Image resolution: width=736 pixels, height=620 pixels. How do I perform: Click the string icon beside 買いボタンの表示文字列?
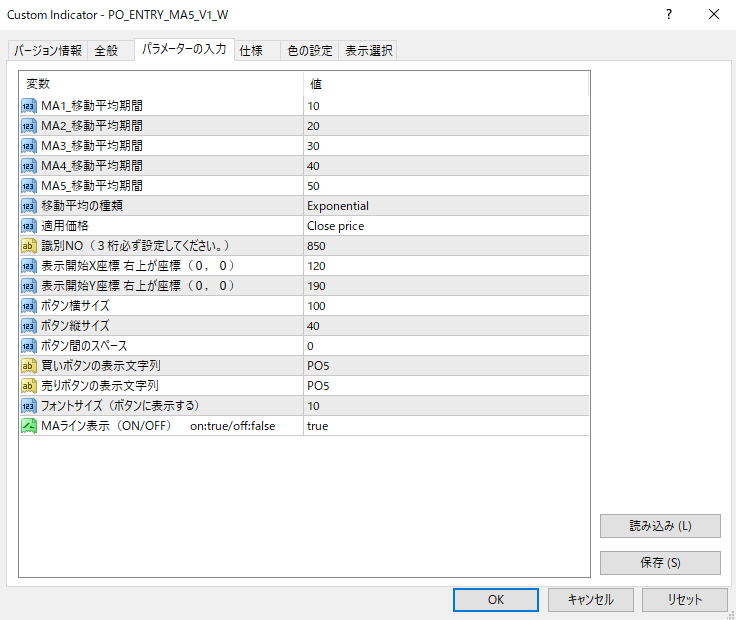[x=29, y=366]
